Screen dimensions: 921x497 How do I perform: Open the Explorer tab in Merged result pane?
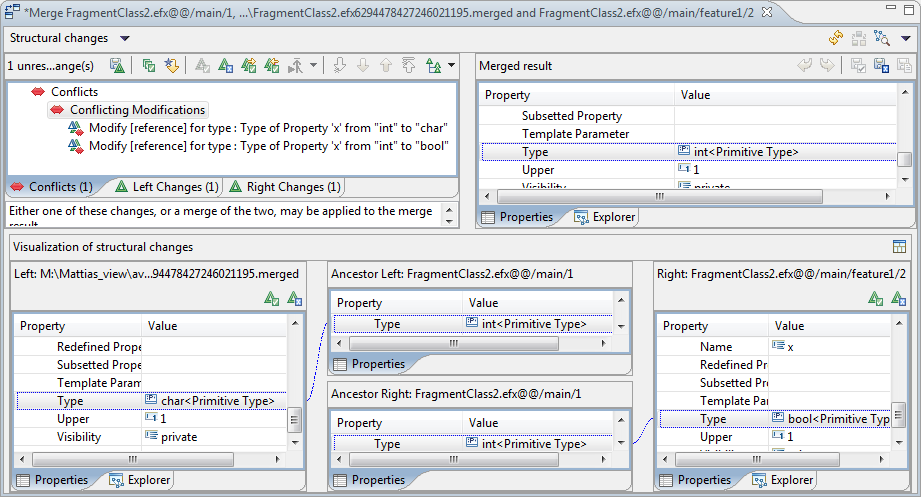pyautogui.click(x=605, y=217)
